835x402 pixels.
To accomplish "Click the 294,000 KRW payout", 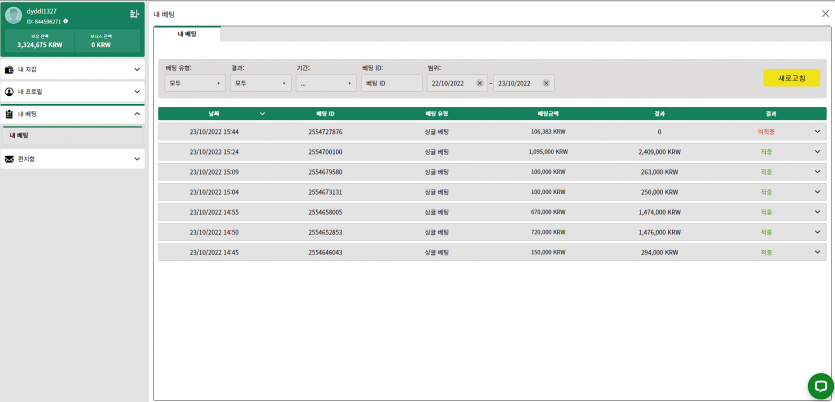I will pyautogui.click(x=659, y=252).
